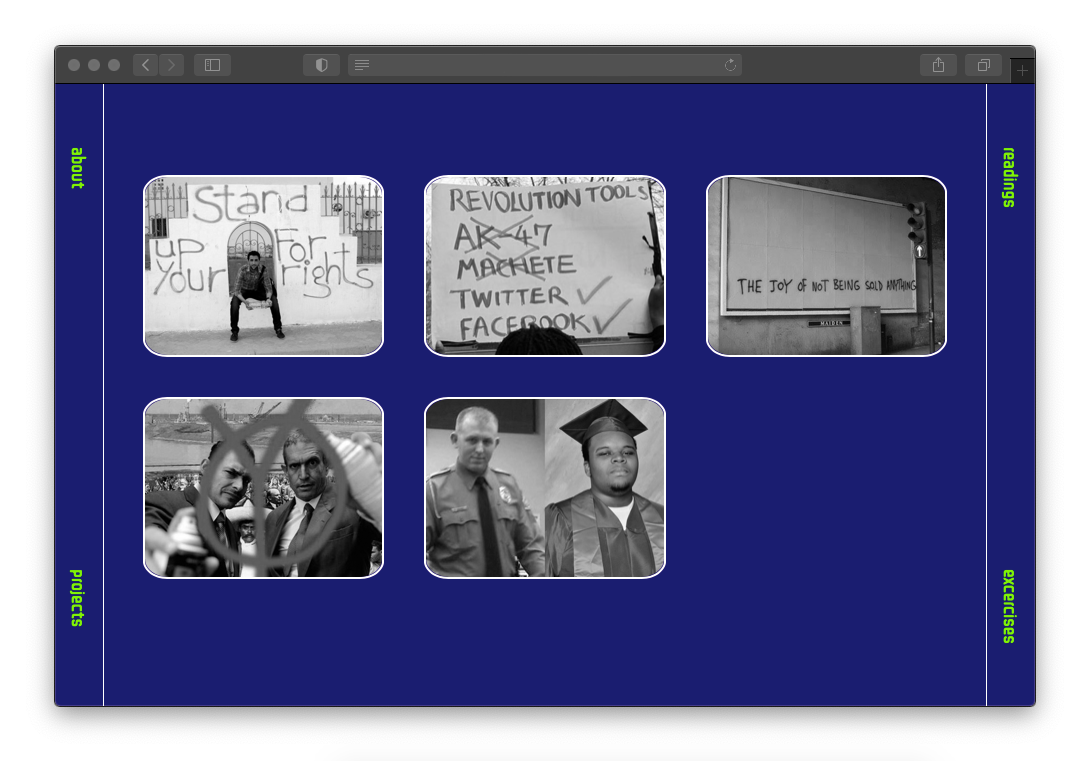Open the 'Stand up for your rights' graffiti image
Image resolution: width=1080 pixels, height=761 pixels.
click(263, 266)
